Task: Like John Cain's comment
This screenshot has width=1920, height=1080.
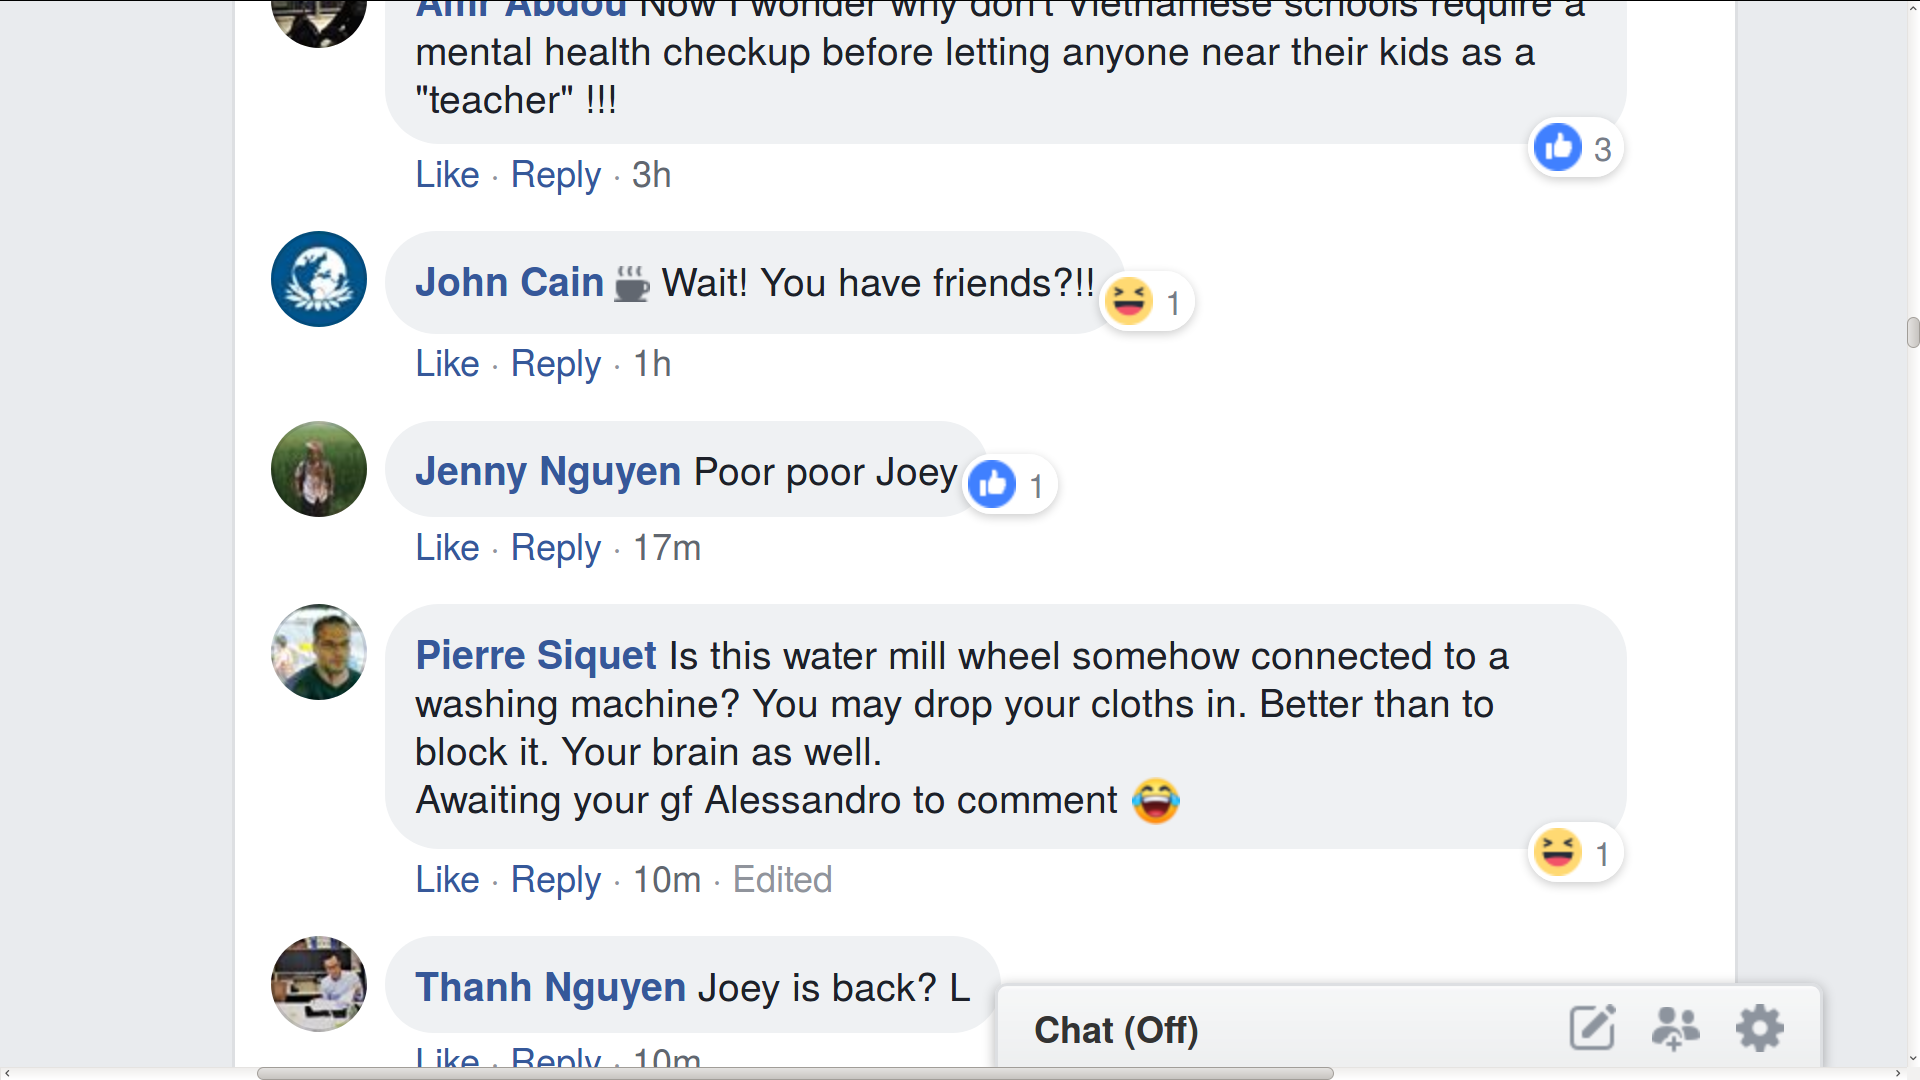Action: tap(446, 364)
